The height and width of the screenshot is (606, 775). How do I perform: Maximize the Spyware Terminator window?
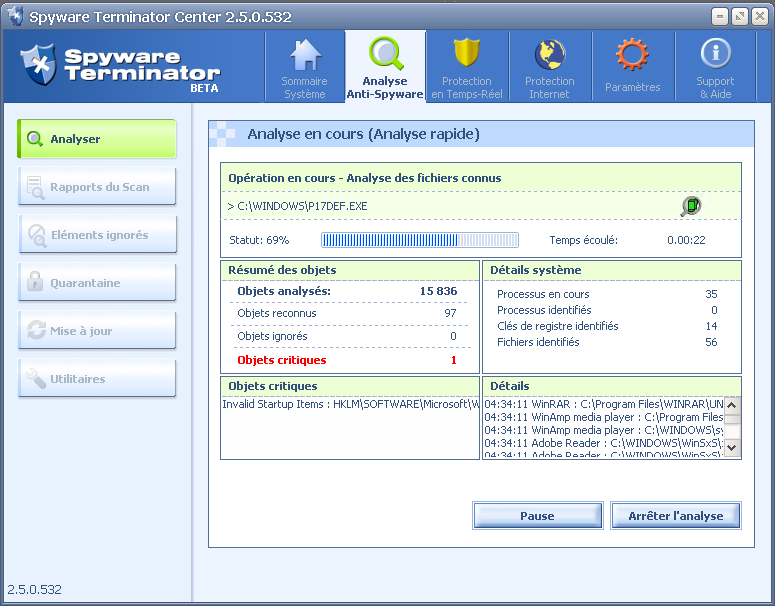(x=740, y=17)
